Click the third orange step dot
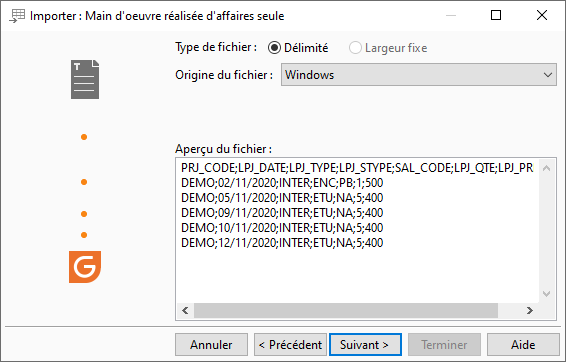 pos(84,214)
